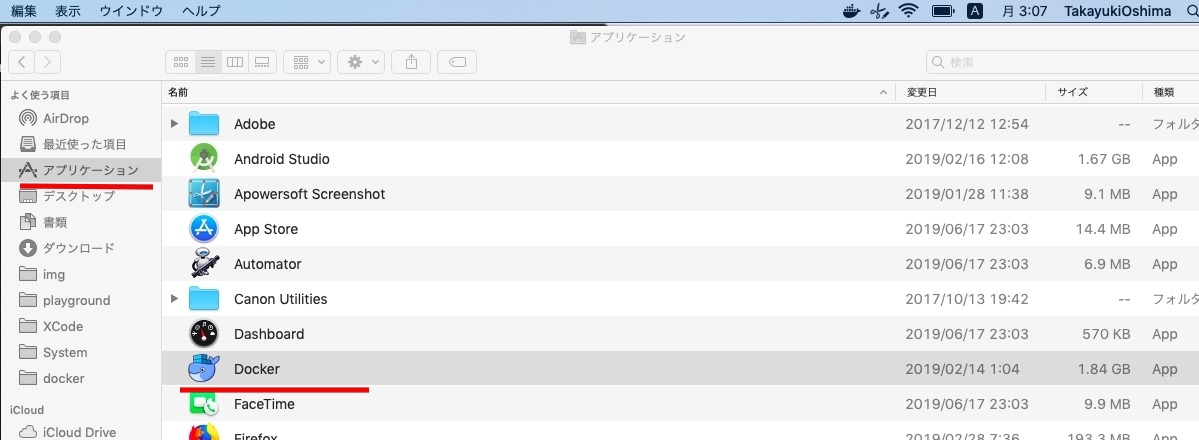This screenshot has height=440, width=1199.
Task: Go forward with the right arrow button
Action: [x=47, y=62]
